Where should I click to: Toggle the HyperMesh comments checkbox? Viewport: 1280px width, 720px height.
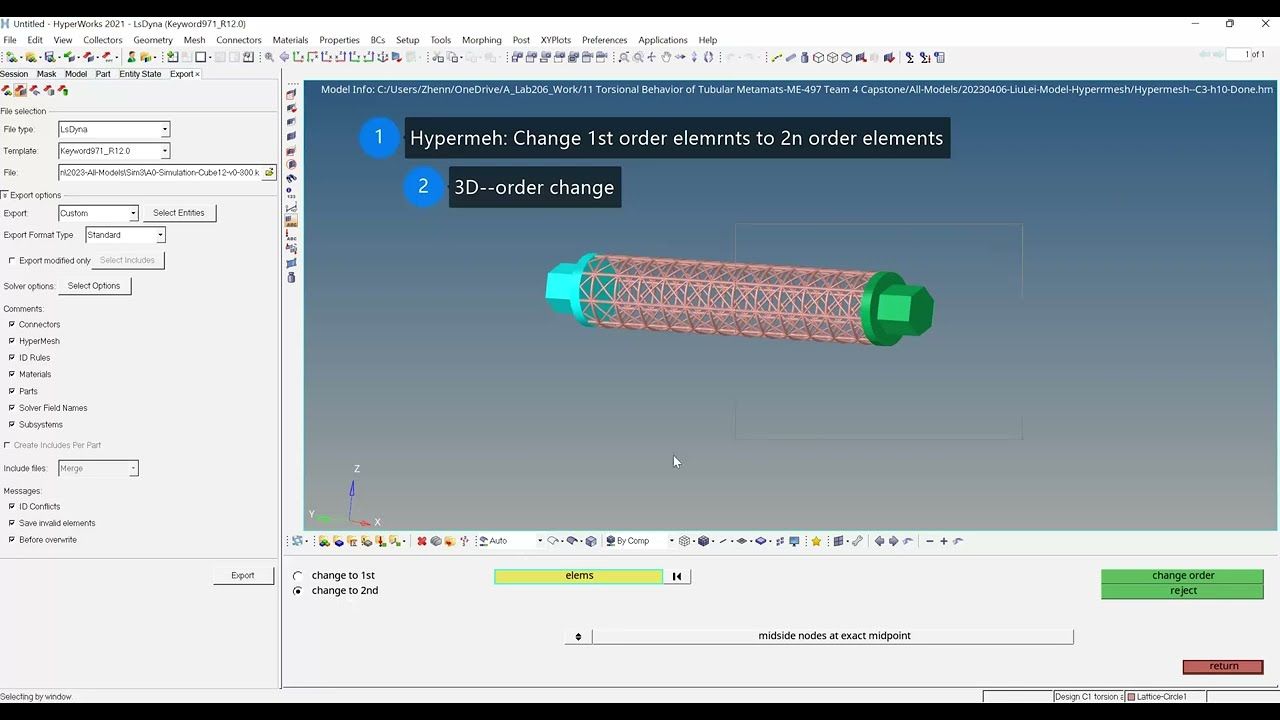click(x=12, y=341)
